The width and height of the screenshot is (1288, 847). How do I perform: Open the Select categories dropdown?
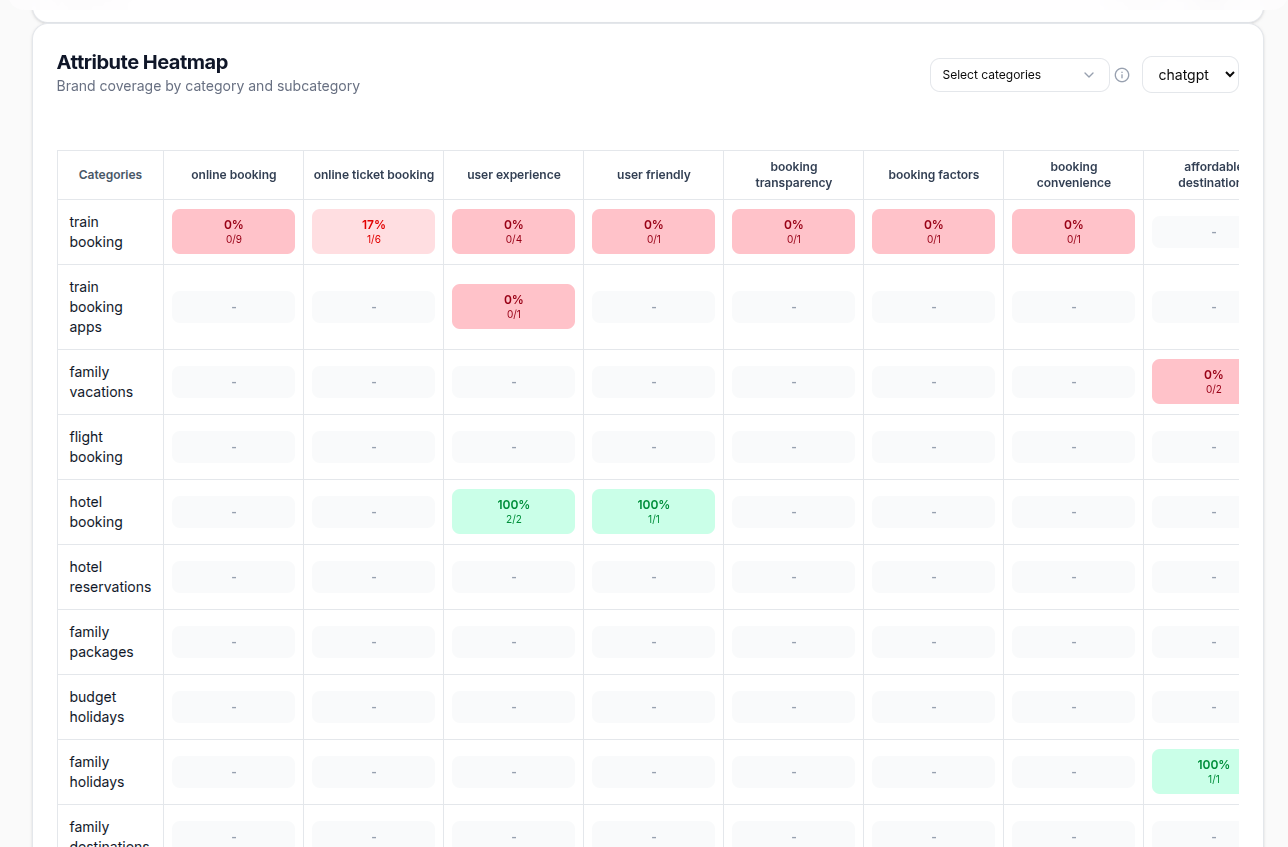(x=1019, y=75)
